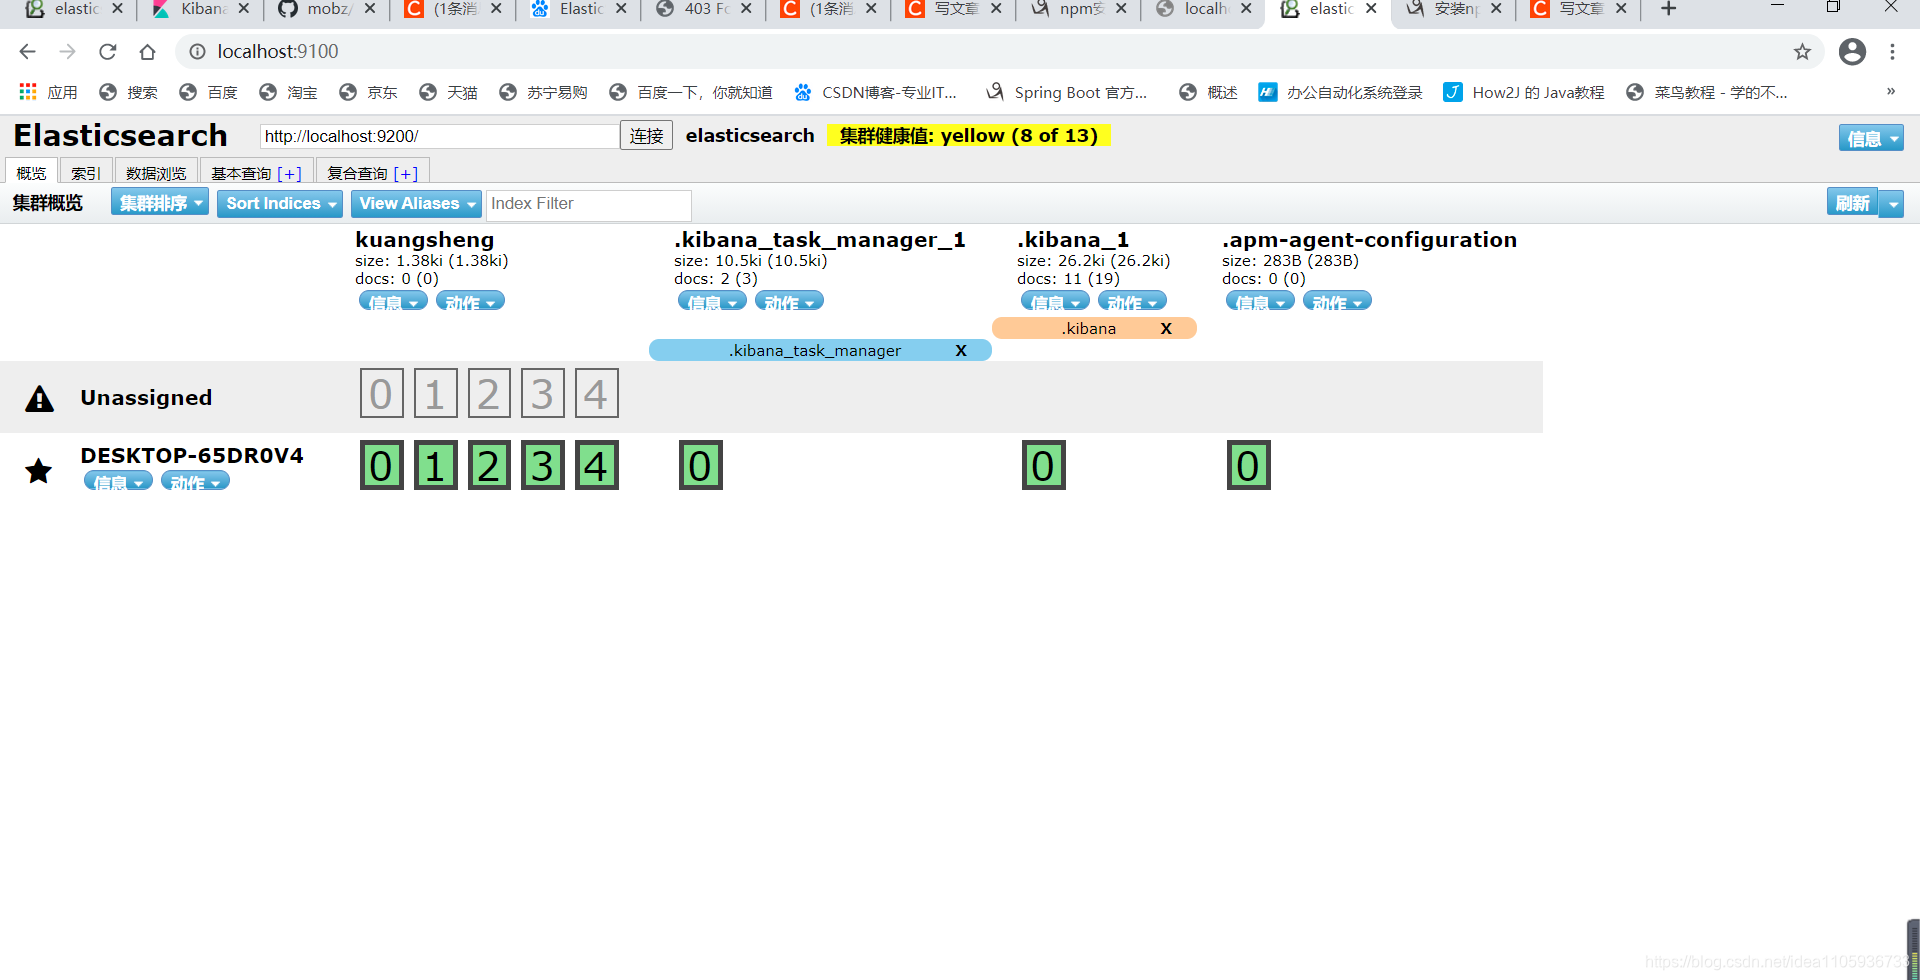
Task: Click the 连接 connect button
Action: 646,136
